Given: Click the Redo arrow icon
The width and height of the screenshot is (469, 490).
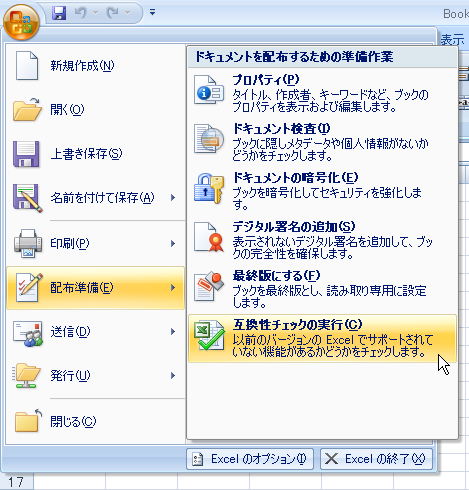Looking at the screenshot, I should (113, 13).
